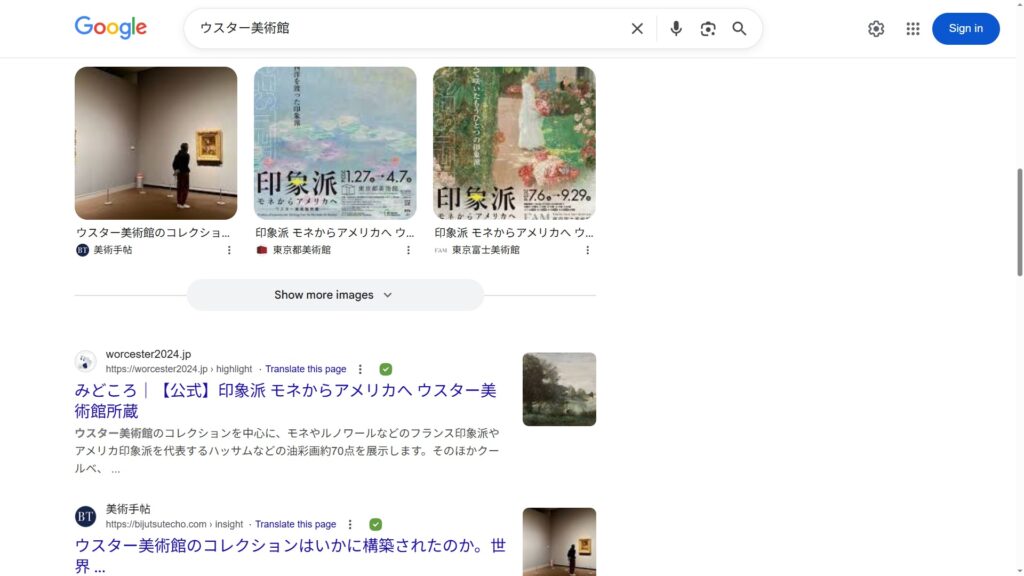Click Translate this page for worcester2024.jp

pyautogui.click(x=306, y=369)
